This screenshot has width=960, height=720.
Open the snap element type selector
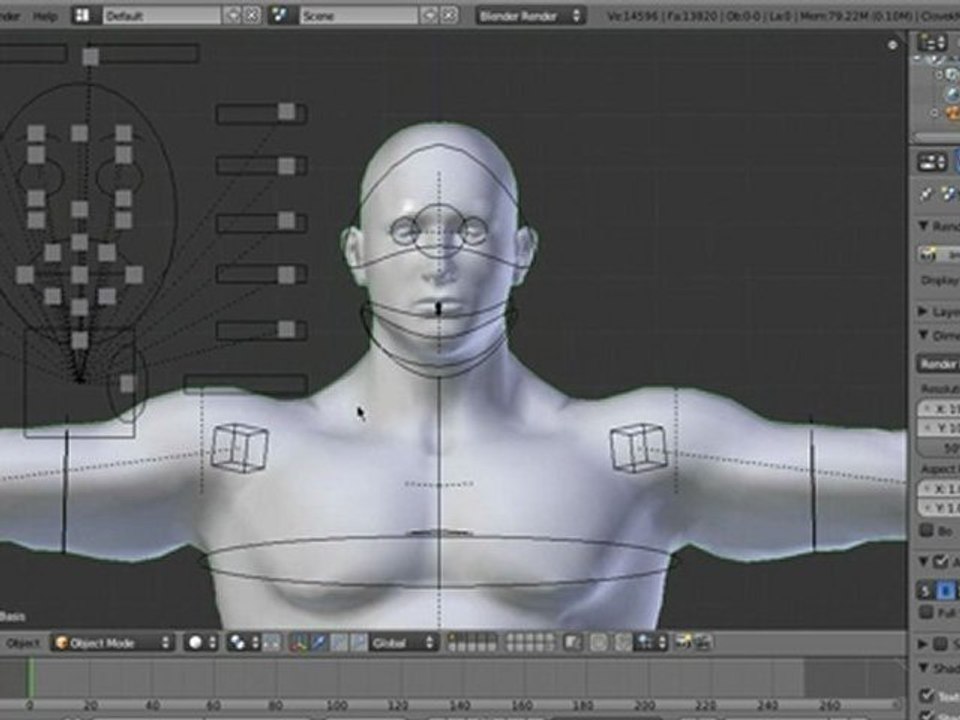point(650,643)
